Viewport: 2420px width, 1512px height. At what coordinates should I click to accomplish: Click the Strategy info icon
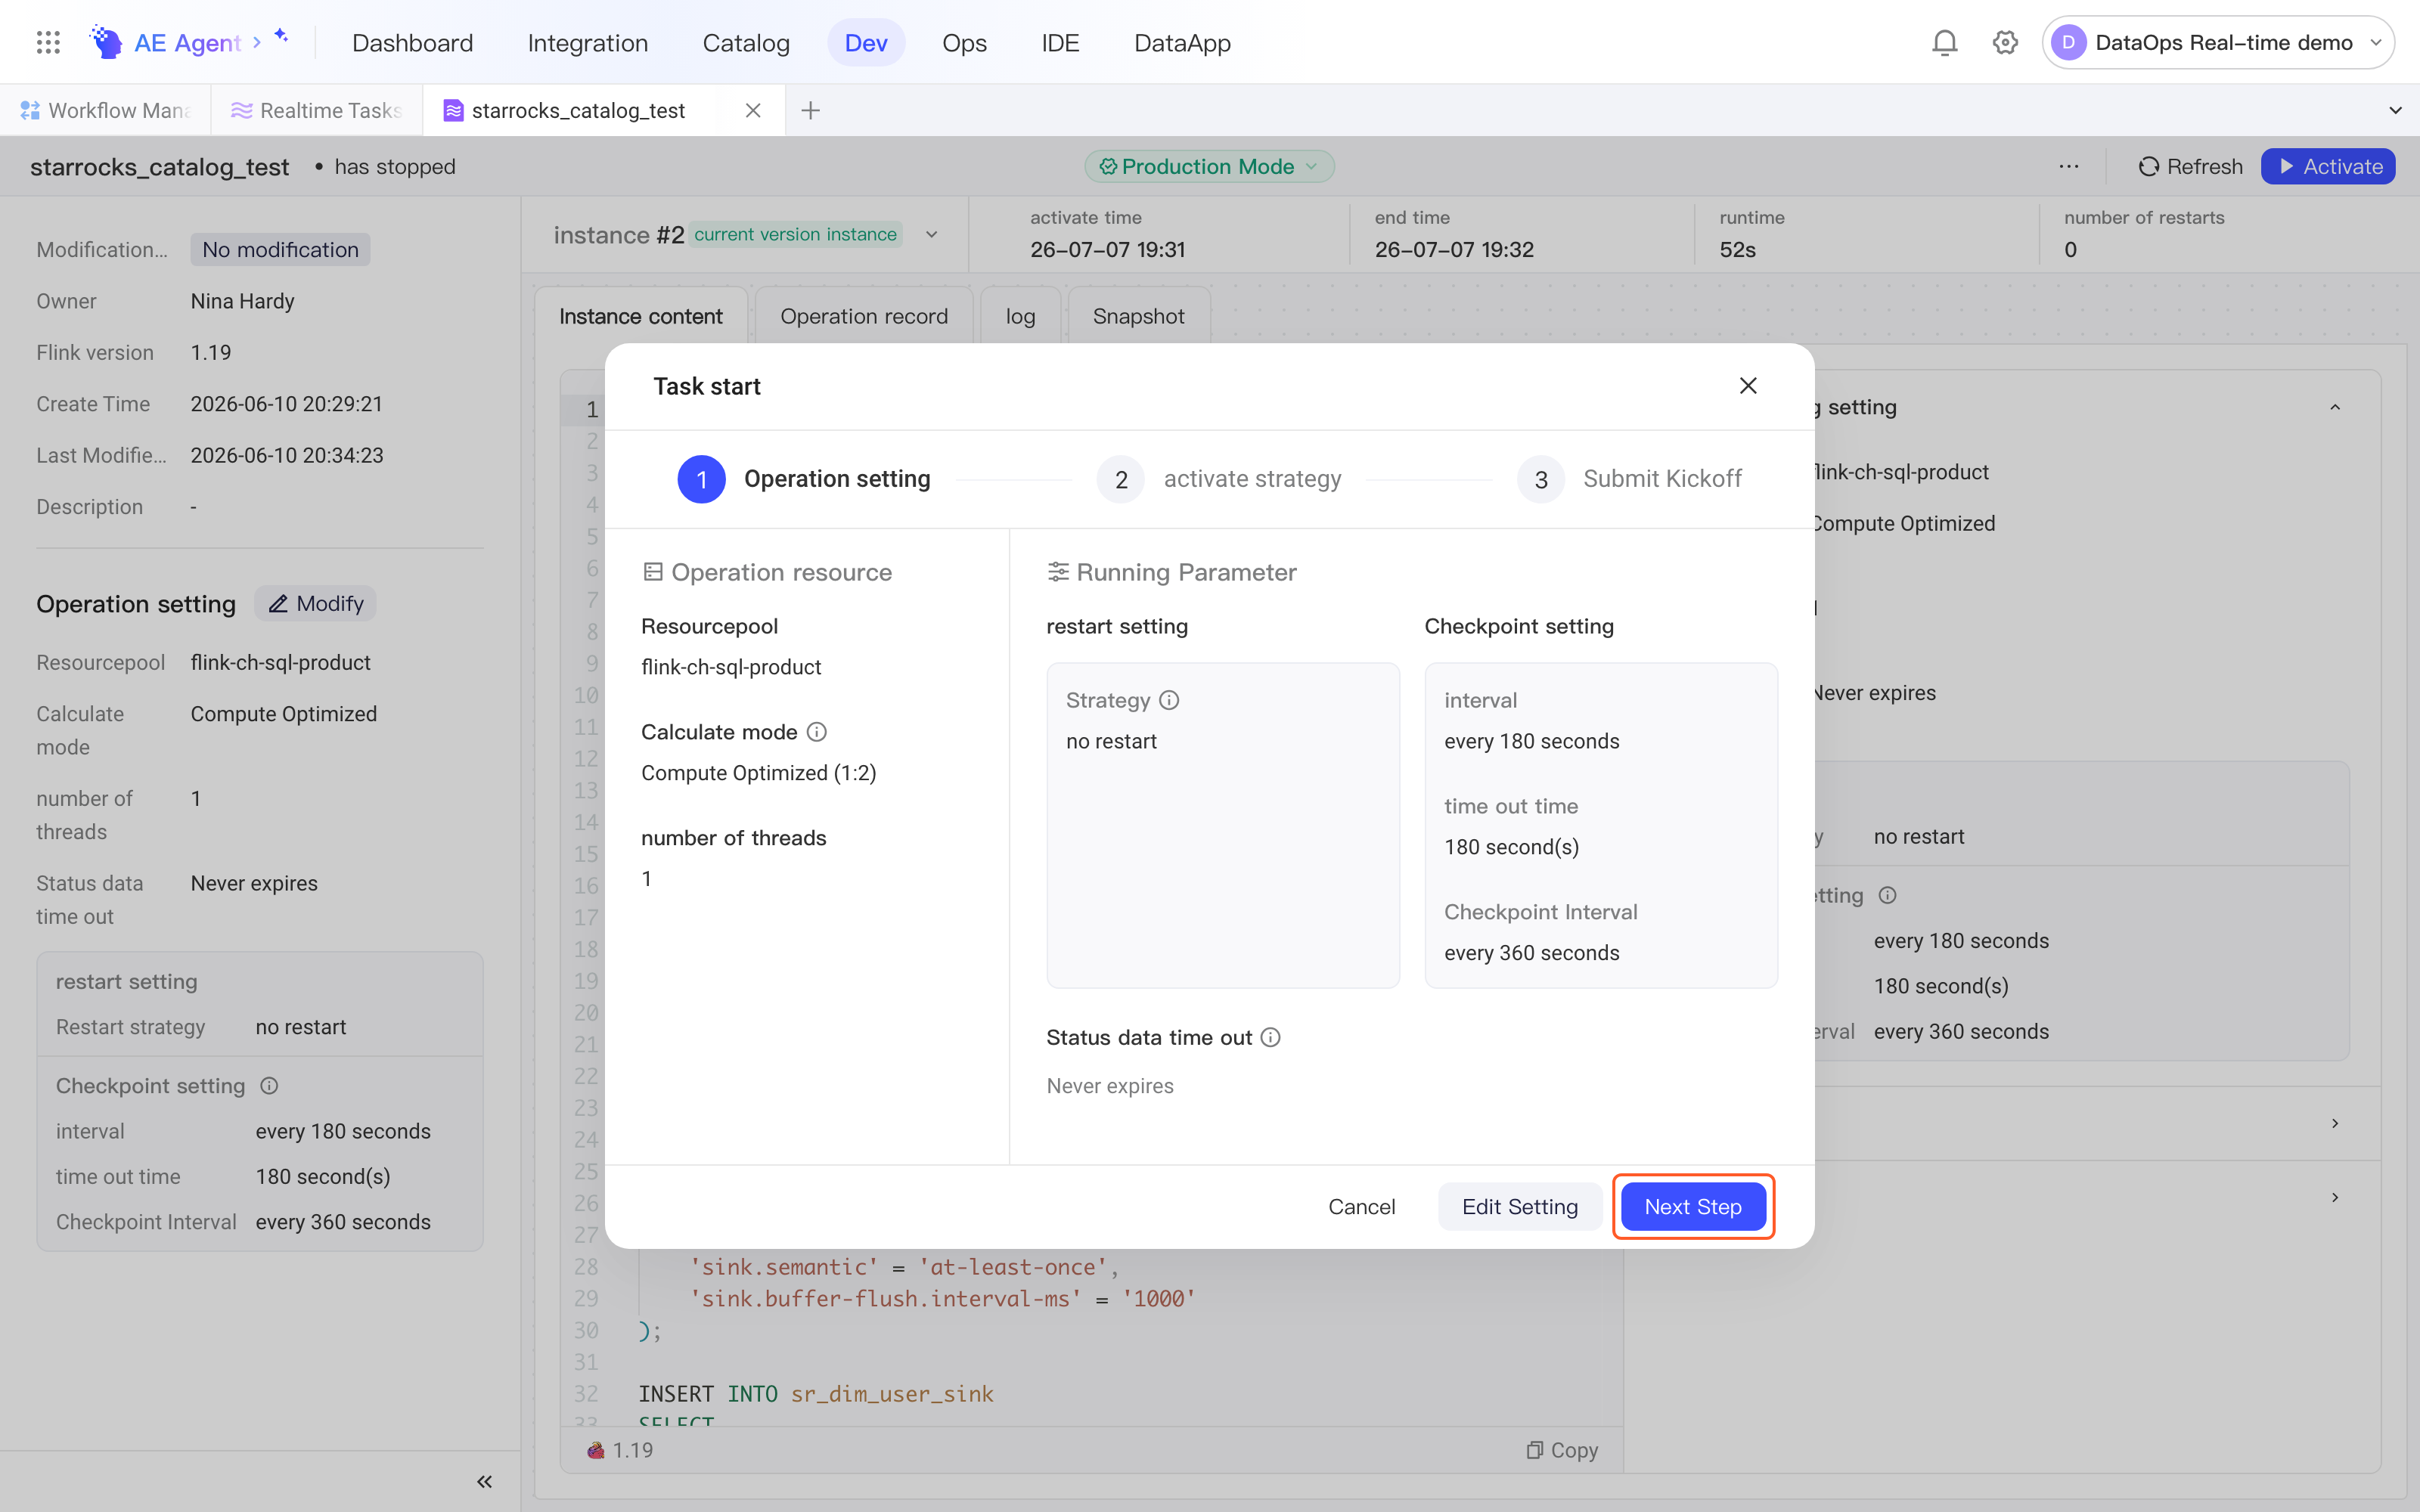click(x=1169, y=700)
